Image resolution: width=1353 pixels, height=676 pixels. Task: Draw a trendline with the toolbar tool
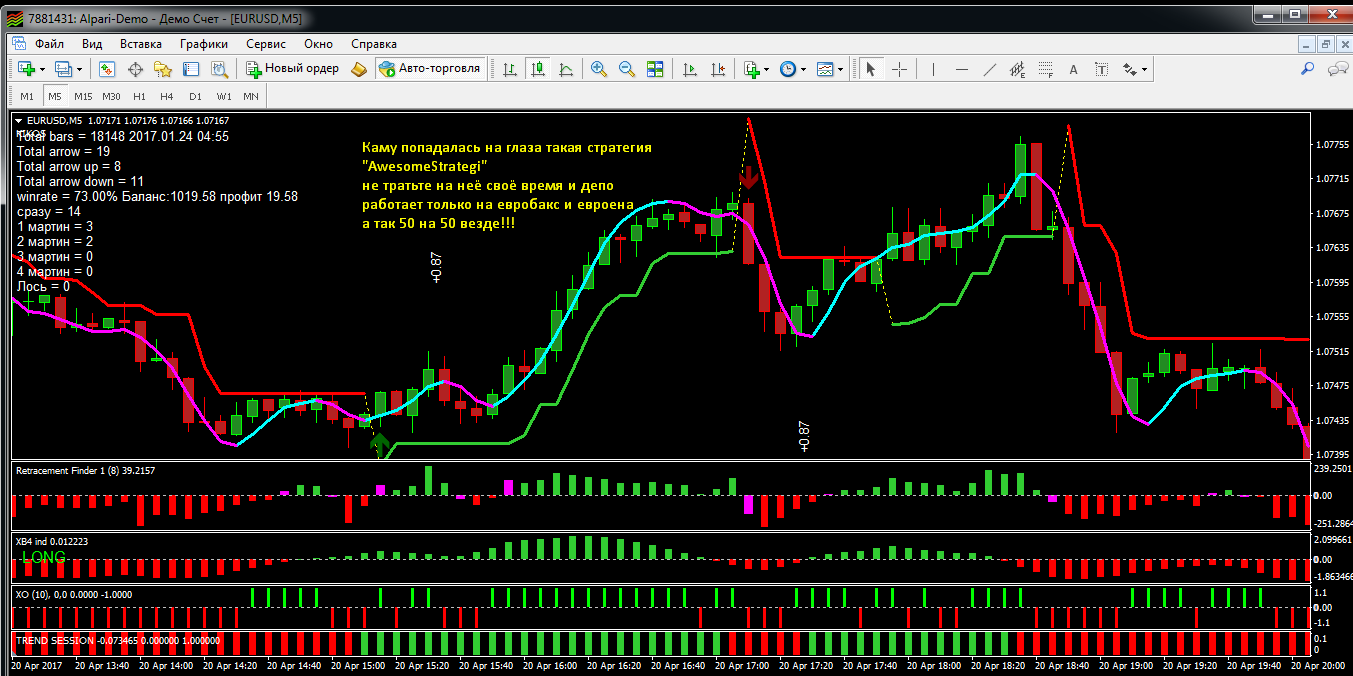990,69
